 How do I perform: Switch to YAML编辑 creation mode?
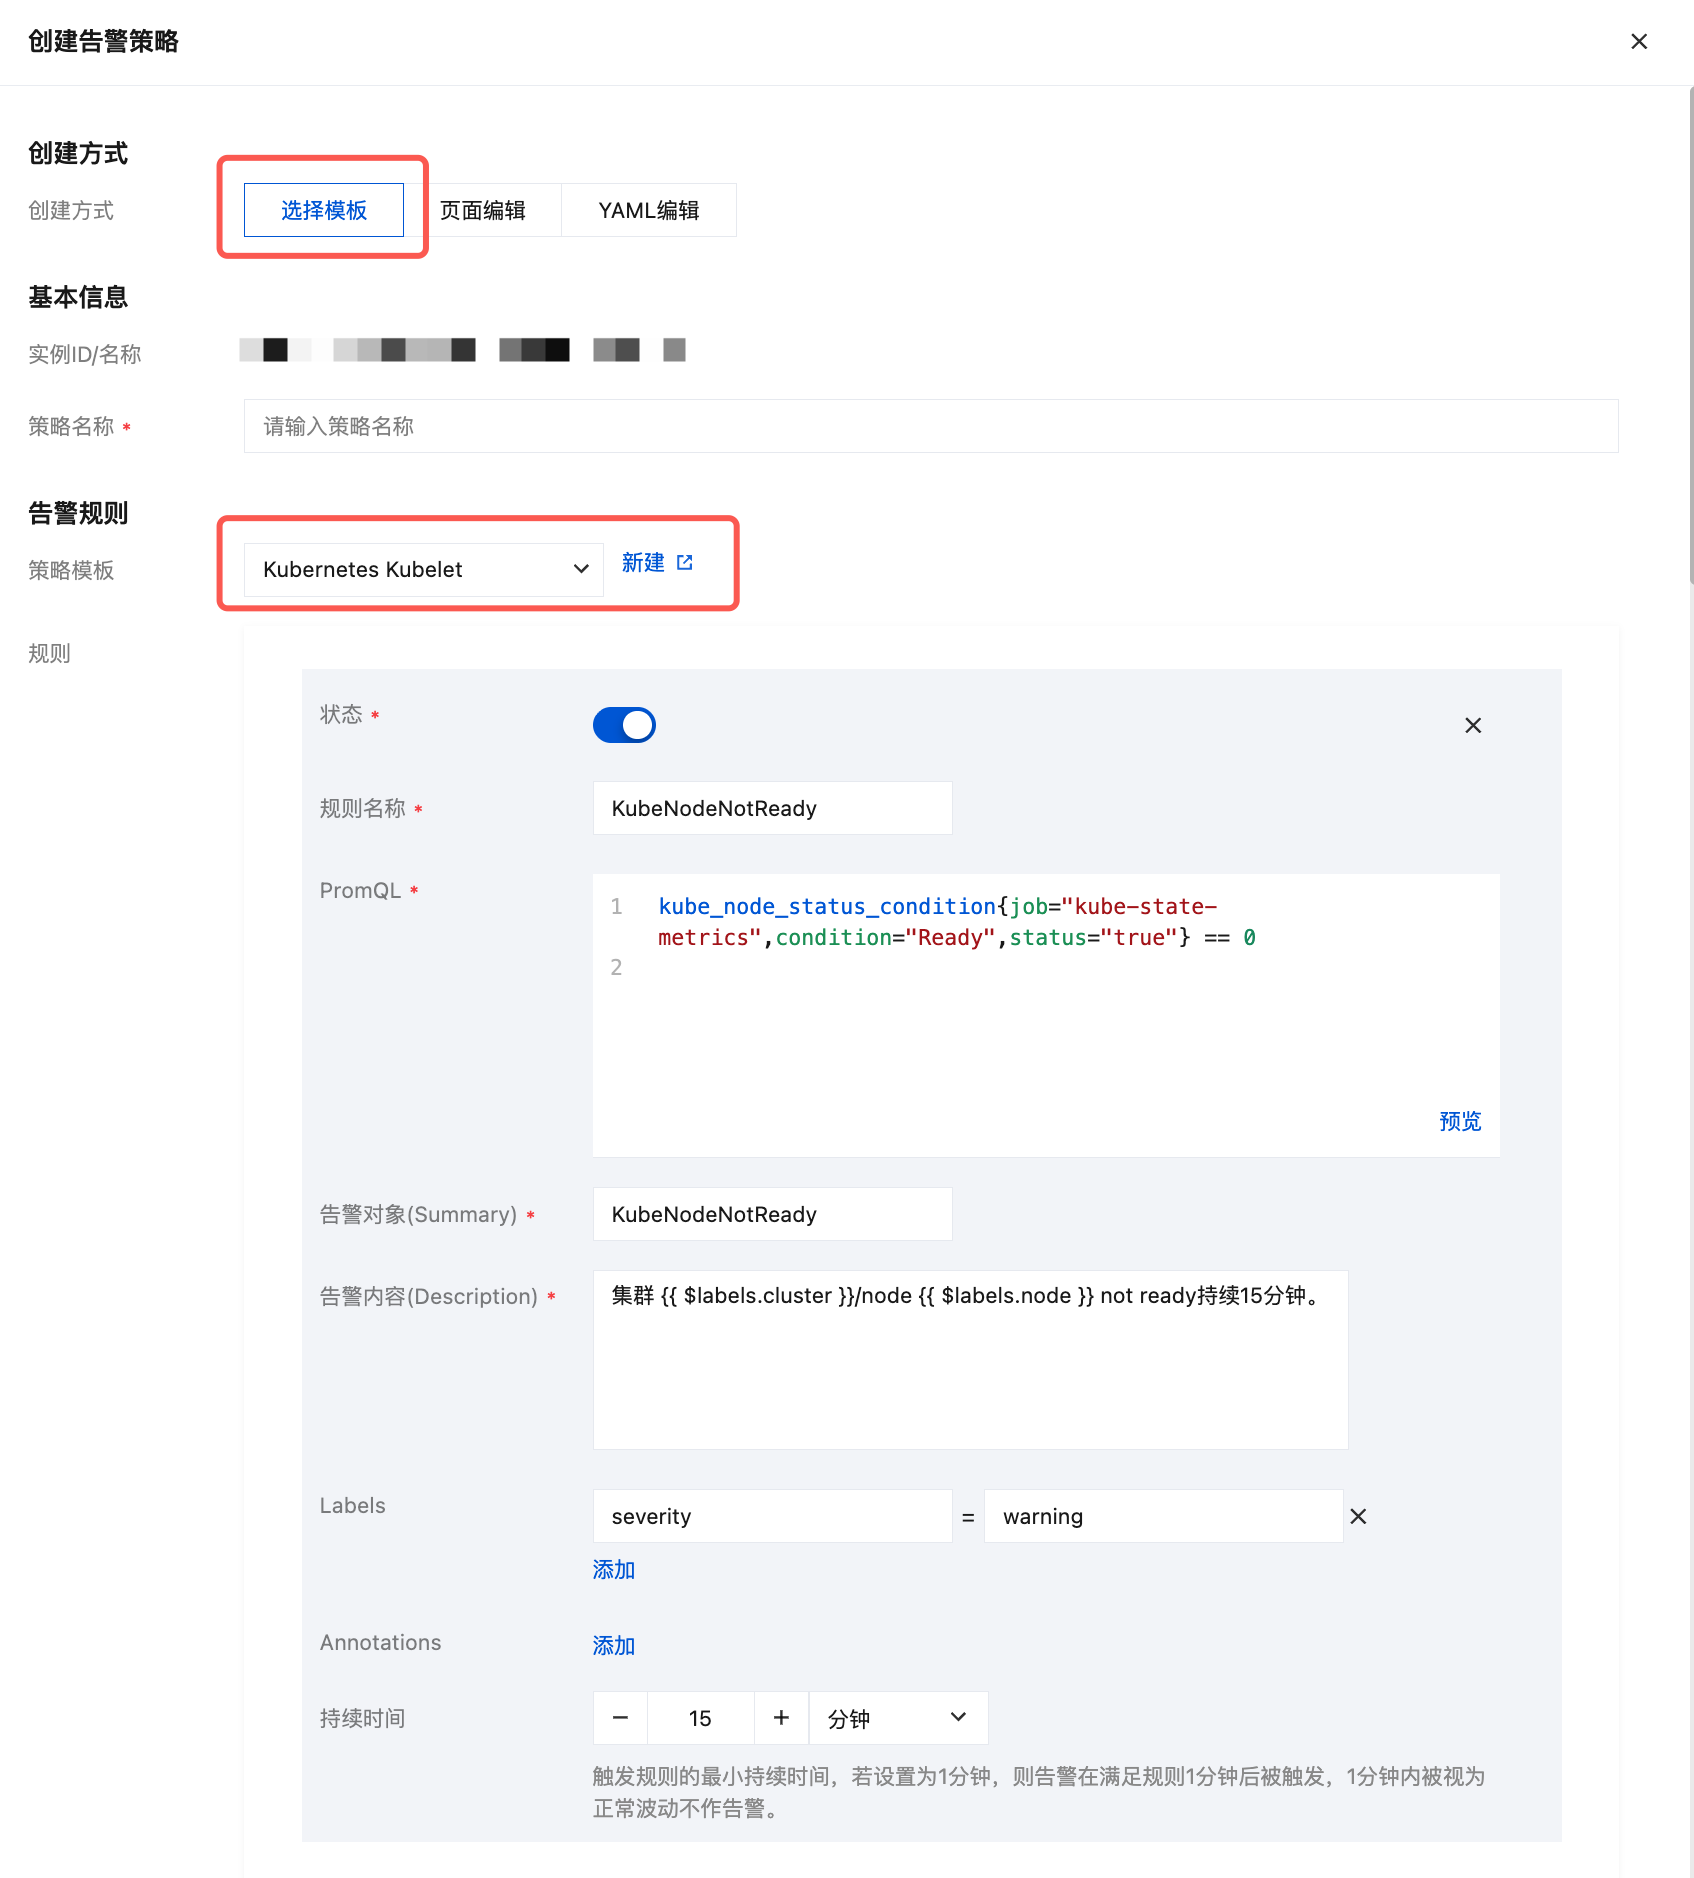coord(649,210)
